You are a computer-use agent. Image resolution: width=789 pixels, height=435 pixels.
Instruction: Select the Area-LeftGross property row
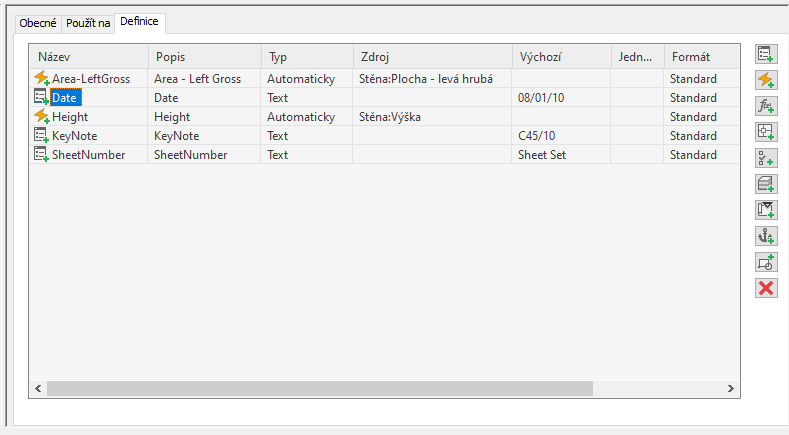click(91, 79)
